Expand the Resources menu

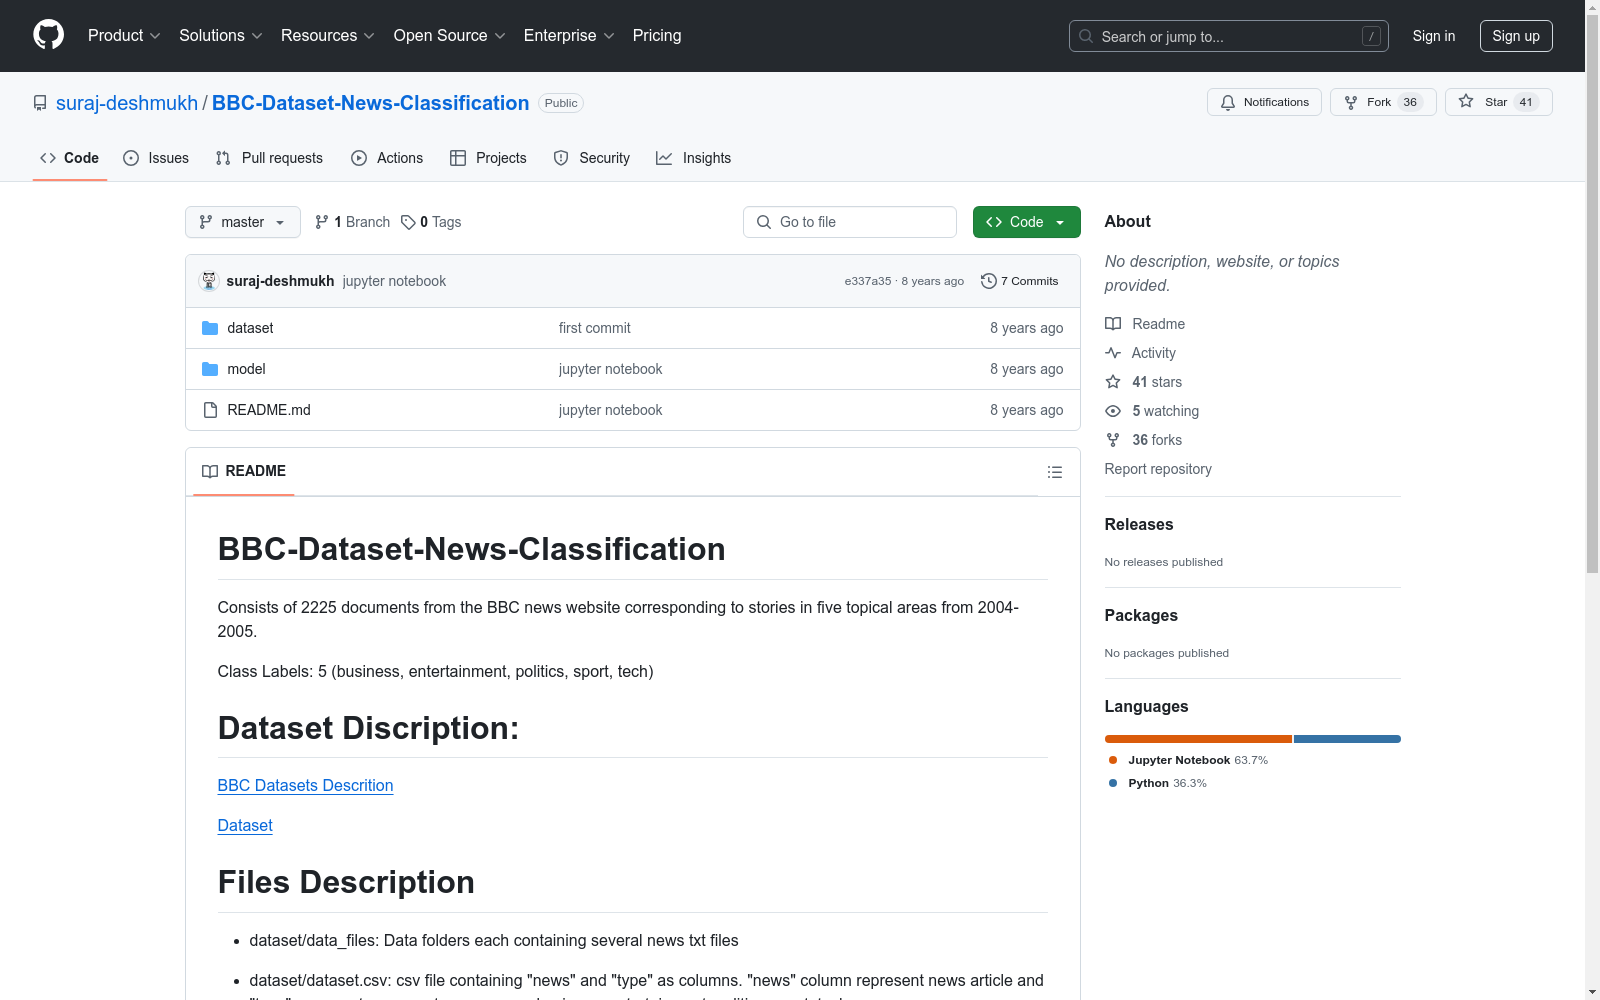328,35
